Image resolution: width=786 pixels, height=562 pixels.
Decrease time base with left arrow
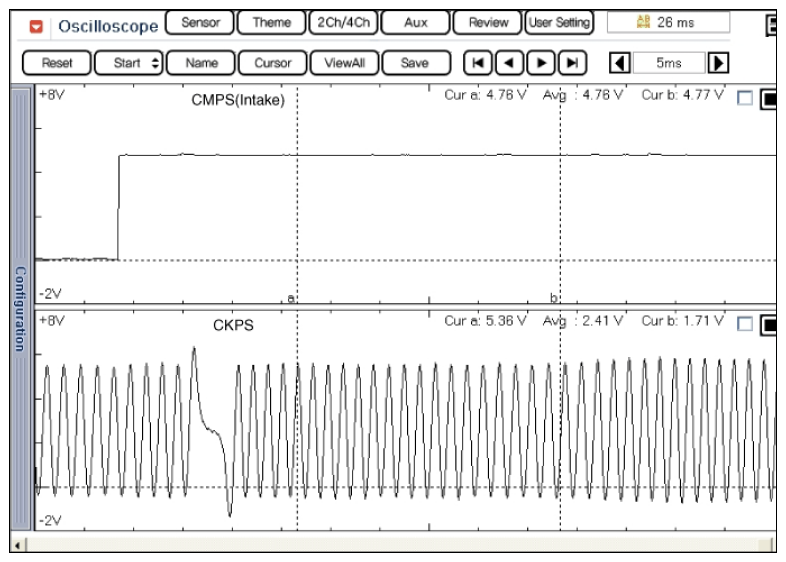click(619, 62)
